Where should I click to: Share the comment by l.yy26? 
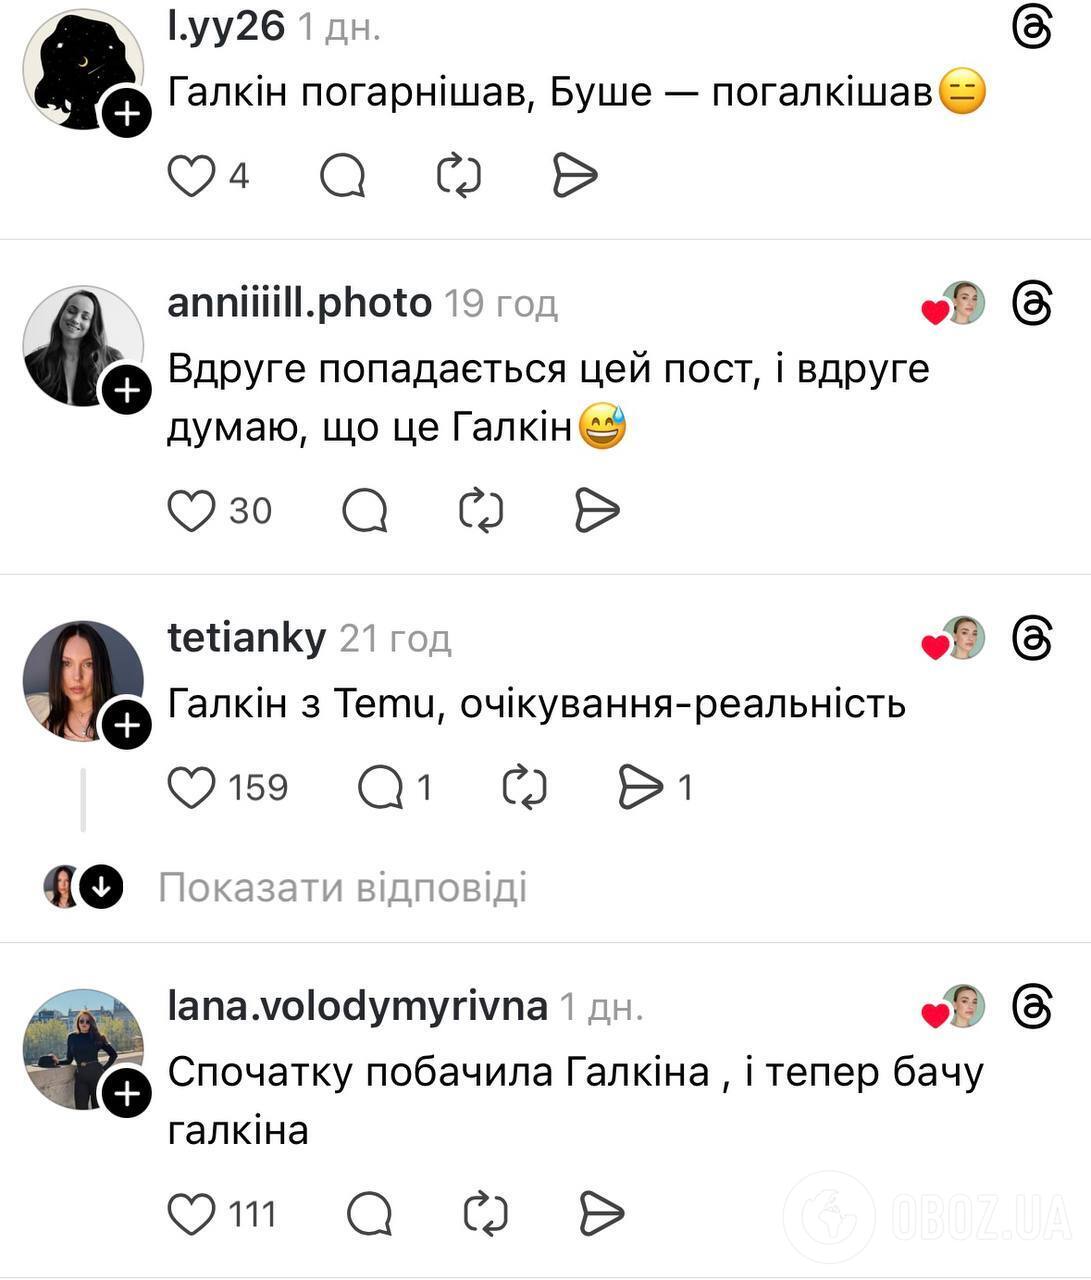click(577, 173)
